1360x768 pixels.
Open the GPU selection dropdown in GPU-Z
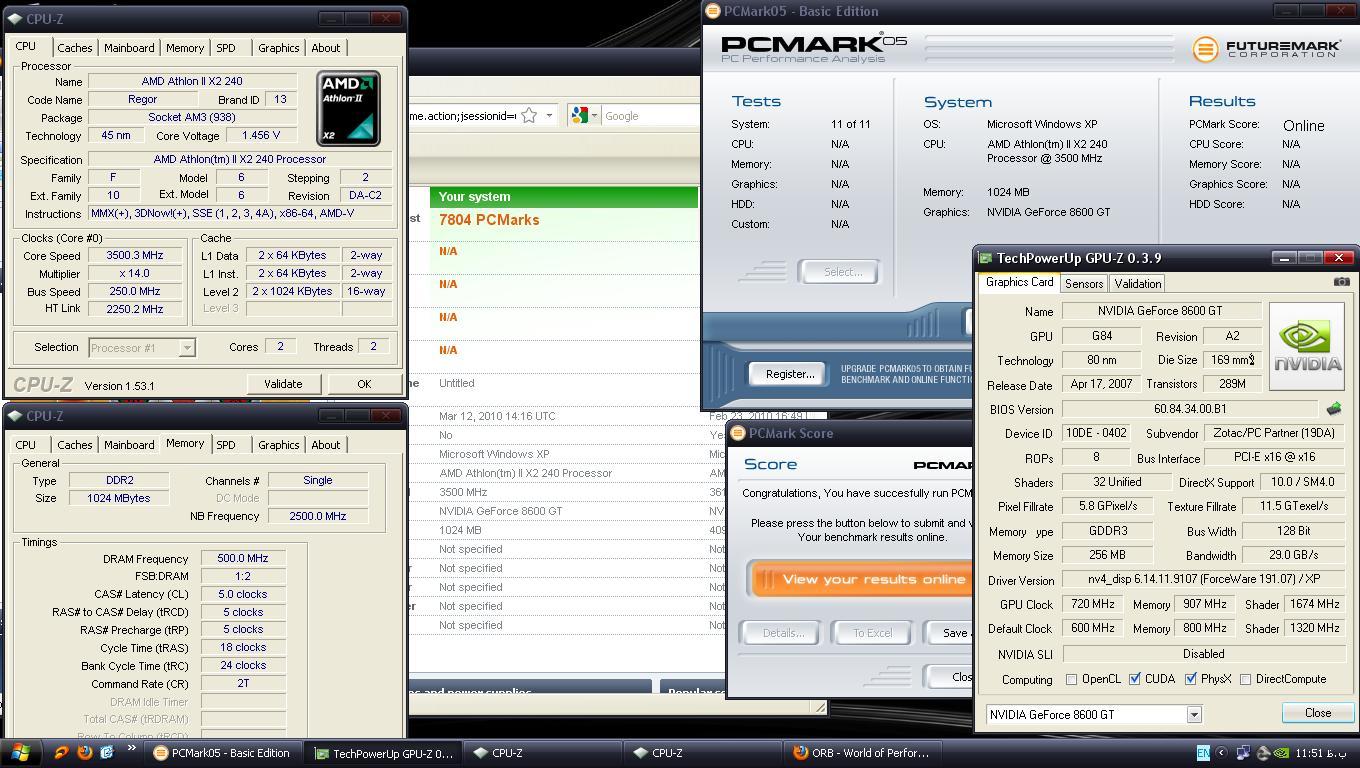1193,714
